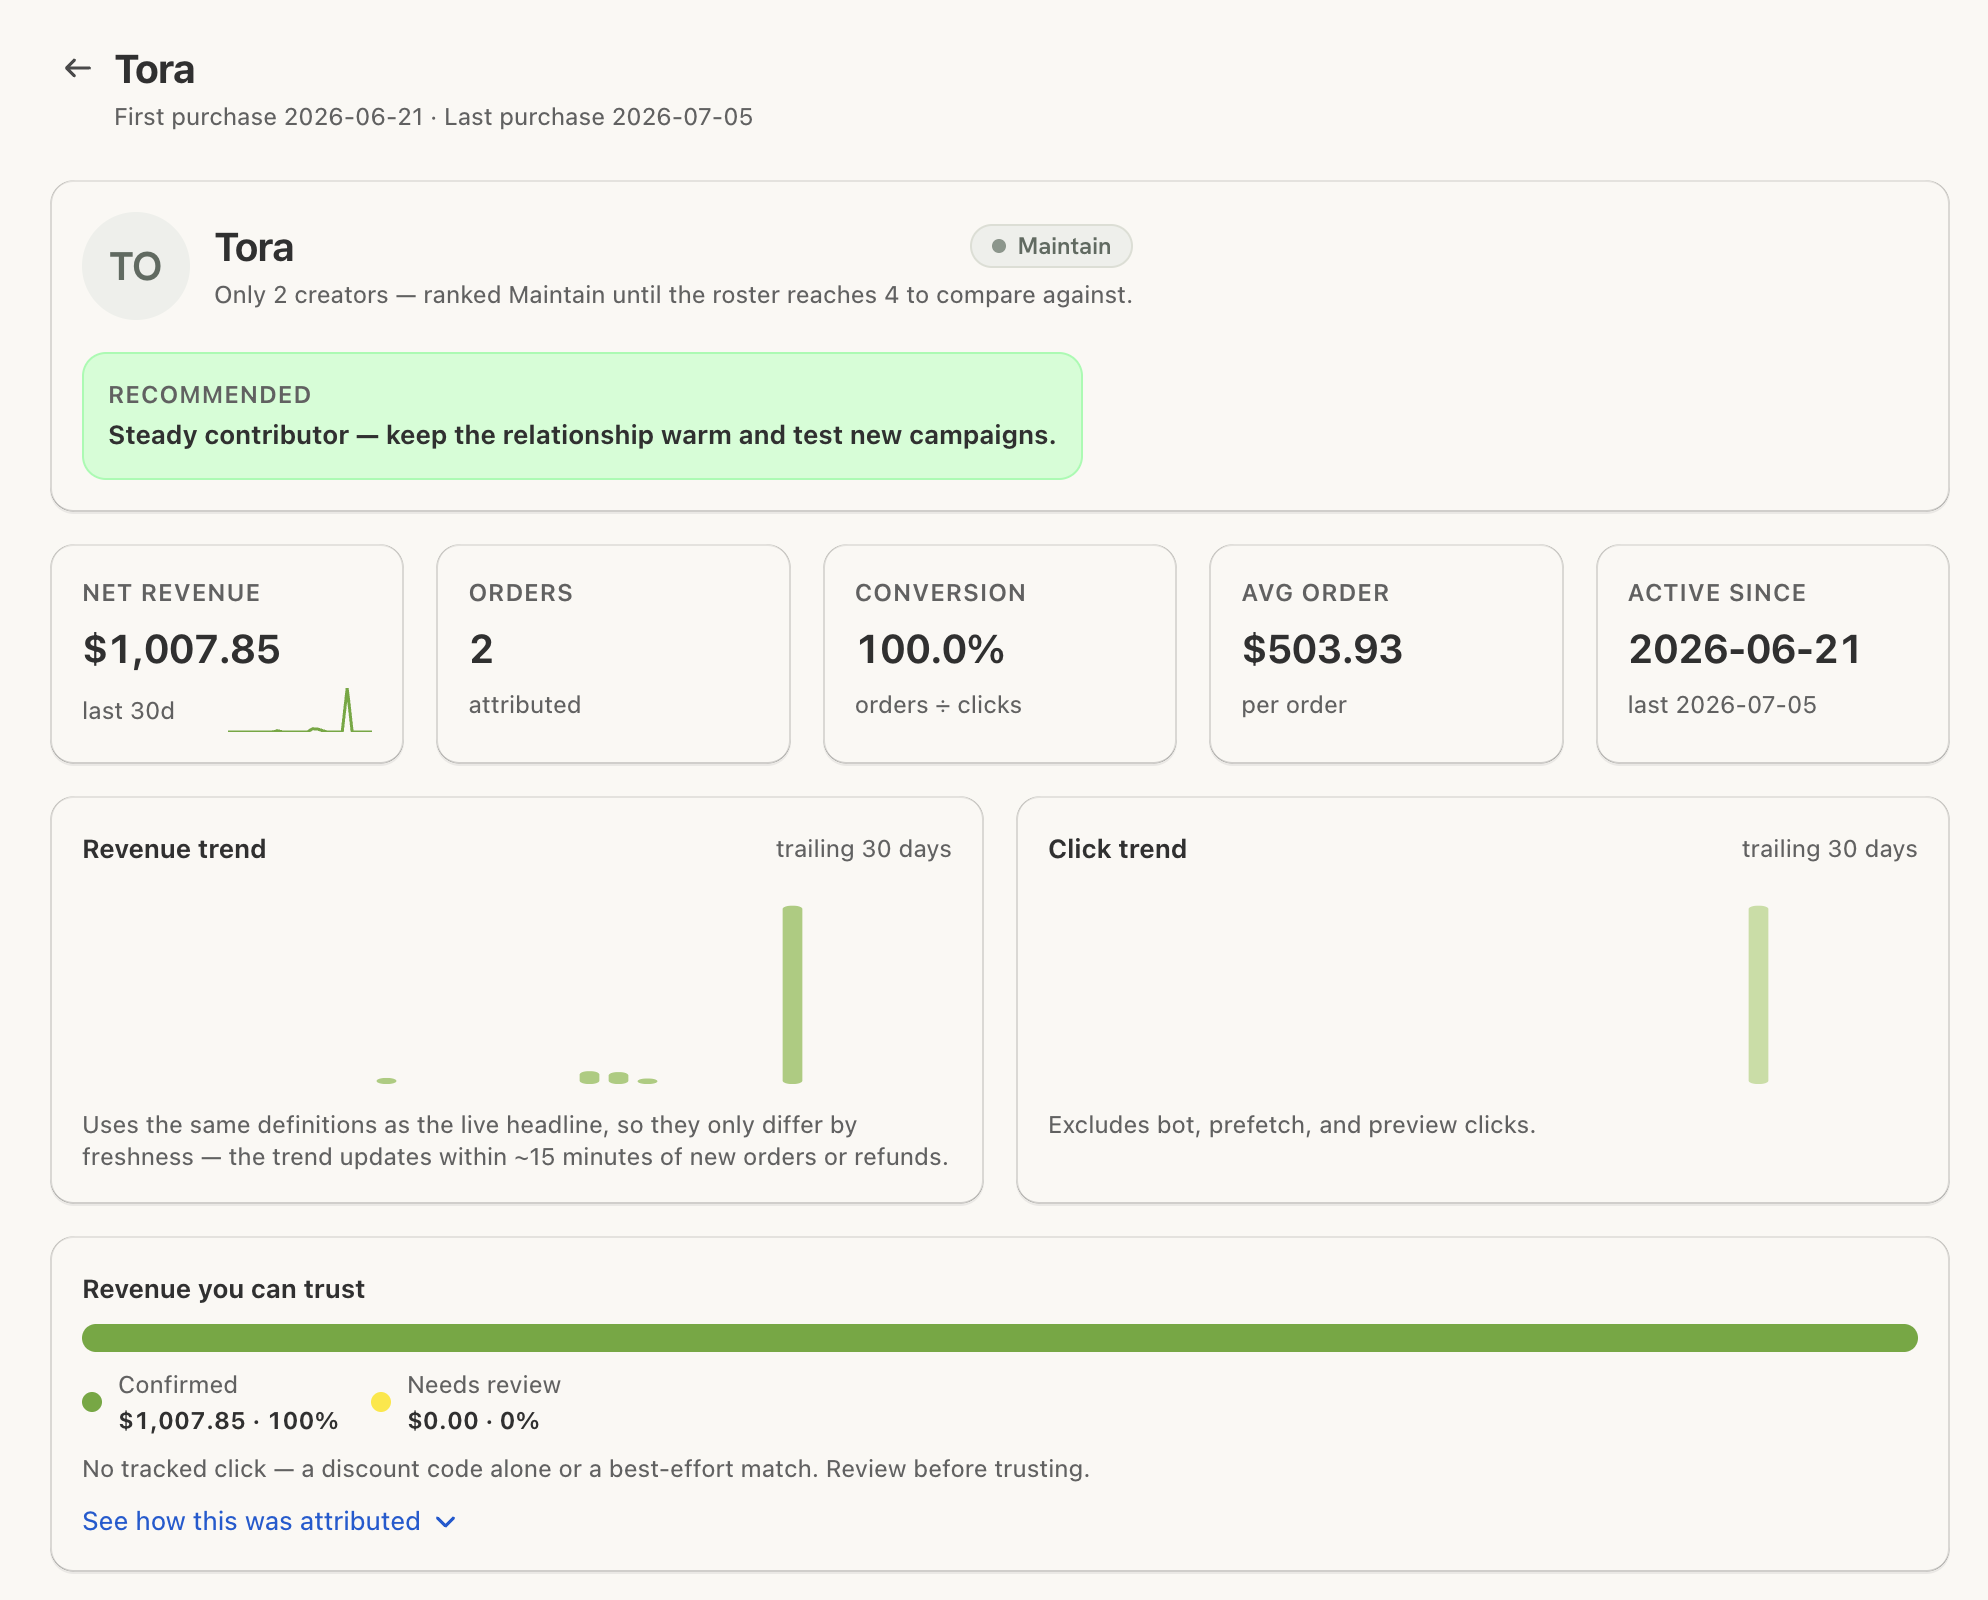Click the green confirmed revenue progress bar
Viewport: 1988px width, 1600px height.
[x=1000, y=1338]
